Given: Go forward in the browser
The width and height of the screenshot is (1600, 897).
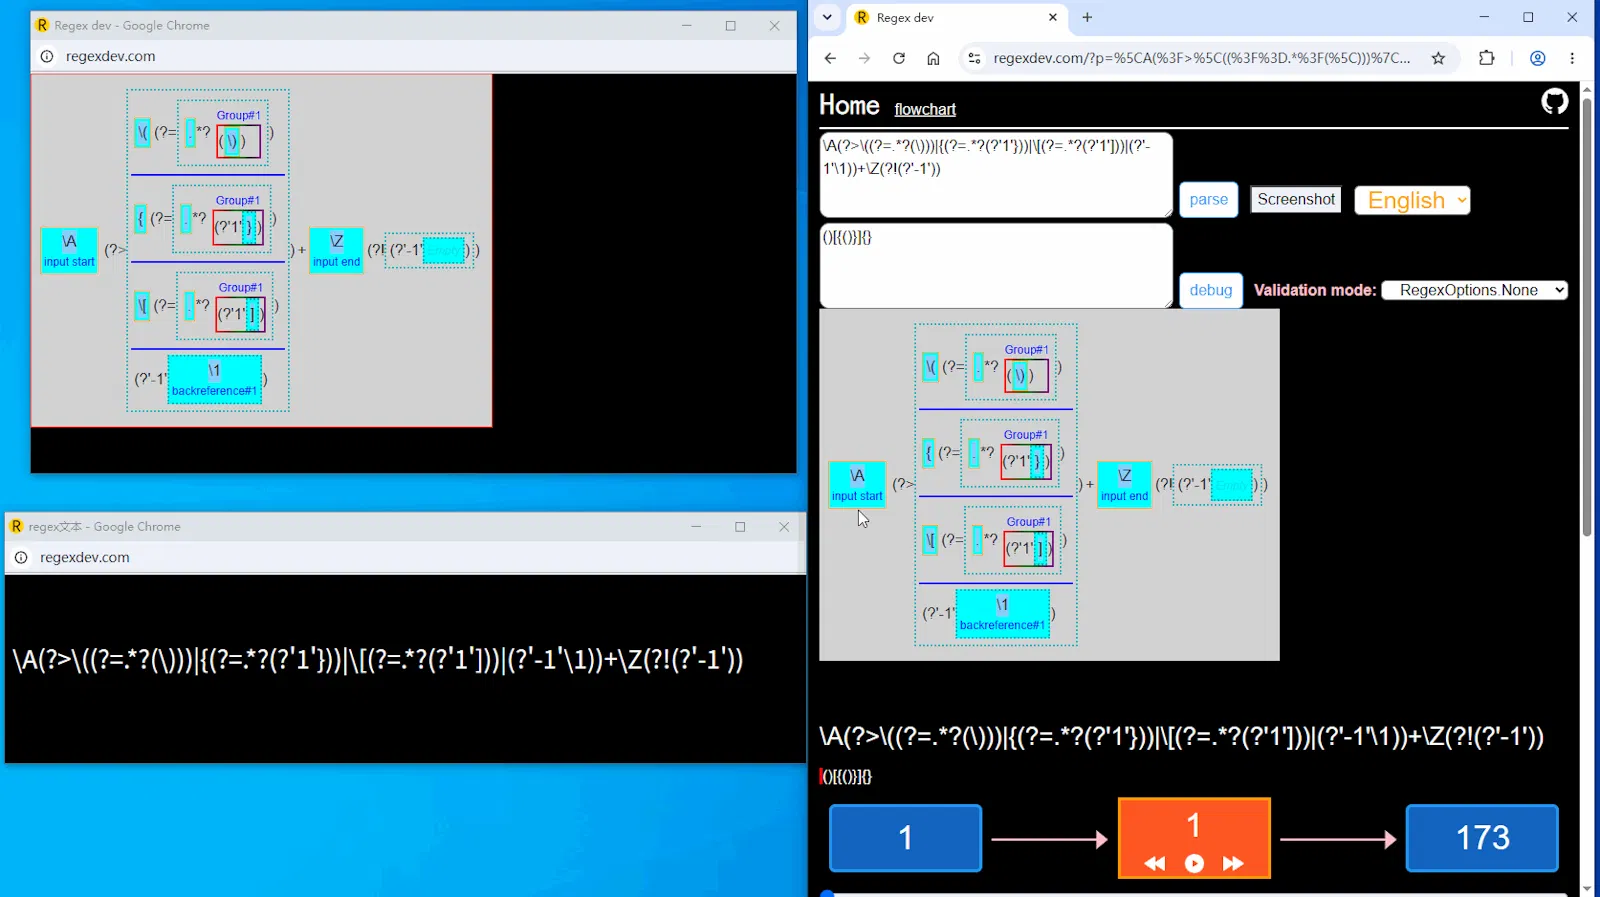Looking at the screenshot, I should pyautogui.click(x=864, y=58).
